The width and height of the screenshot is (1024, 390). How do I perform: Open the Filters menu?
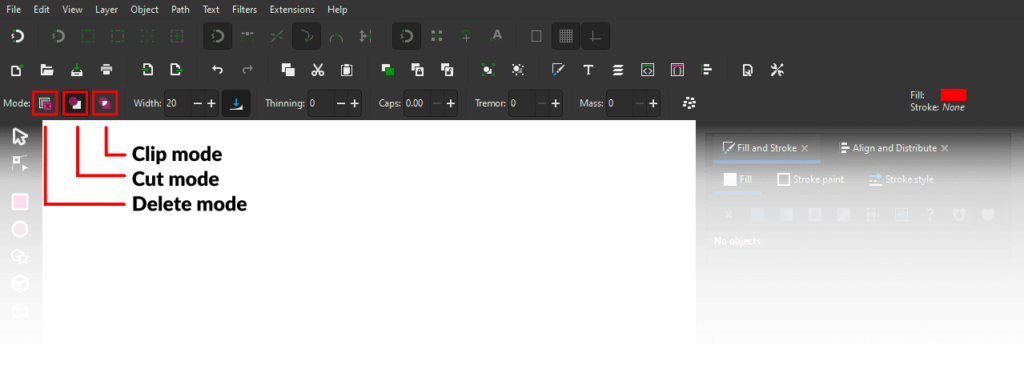pyautogui.click(x=245, y=10)
